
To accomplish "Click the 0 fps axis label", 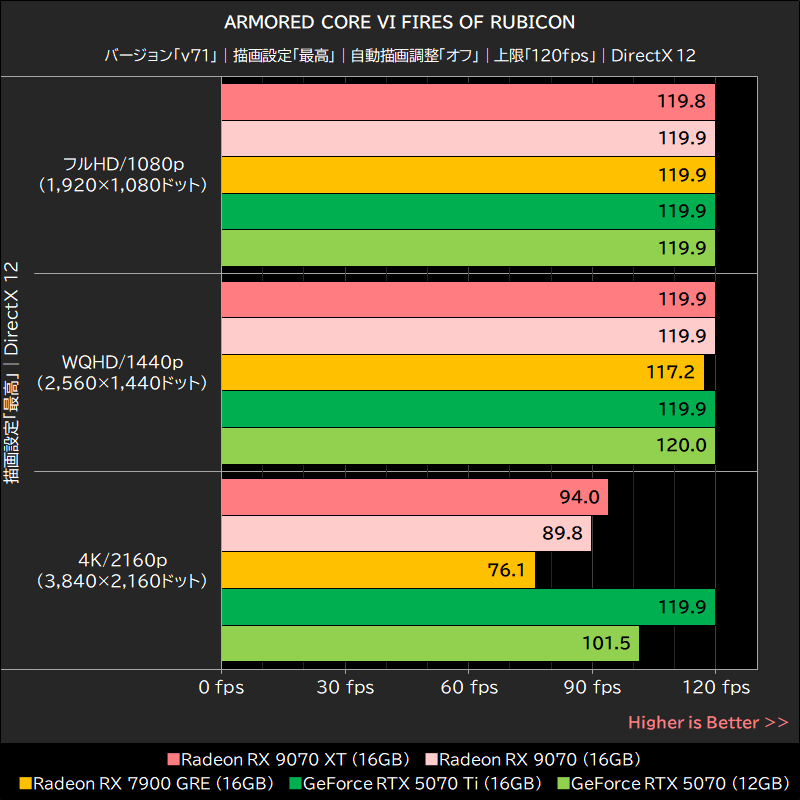I will (x=221, y=687).
